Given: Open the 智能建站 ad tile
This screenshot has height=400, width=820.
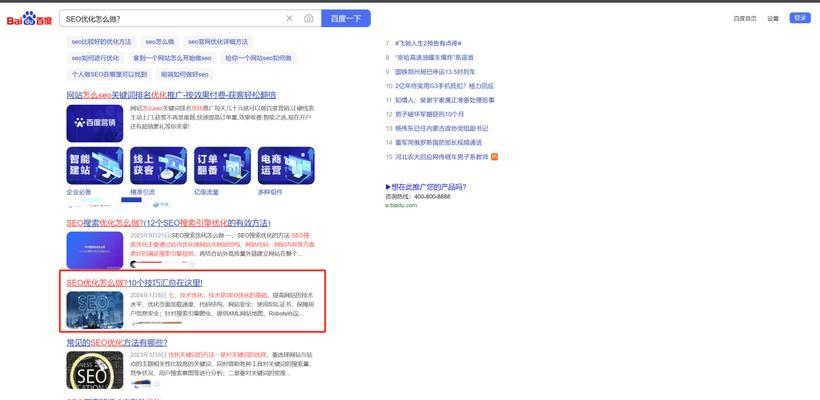Looking at the screenshot, I should pos(95,165).
